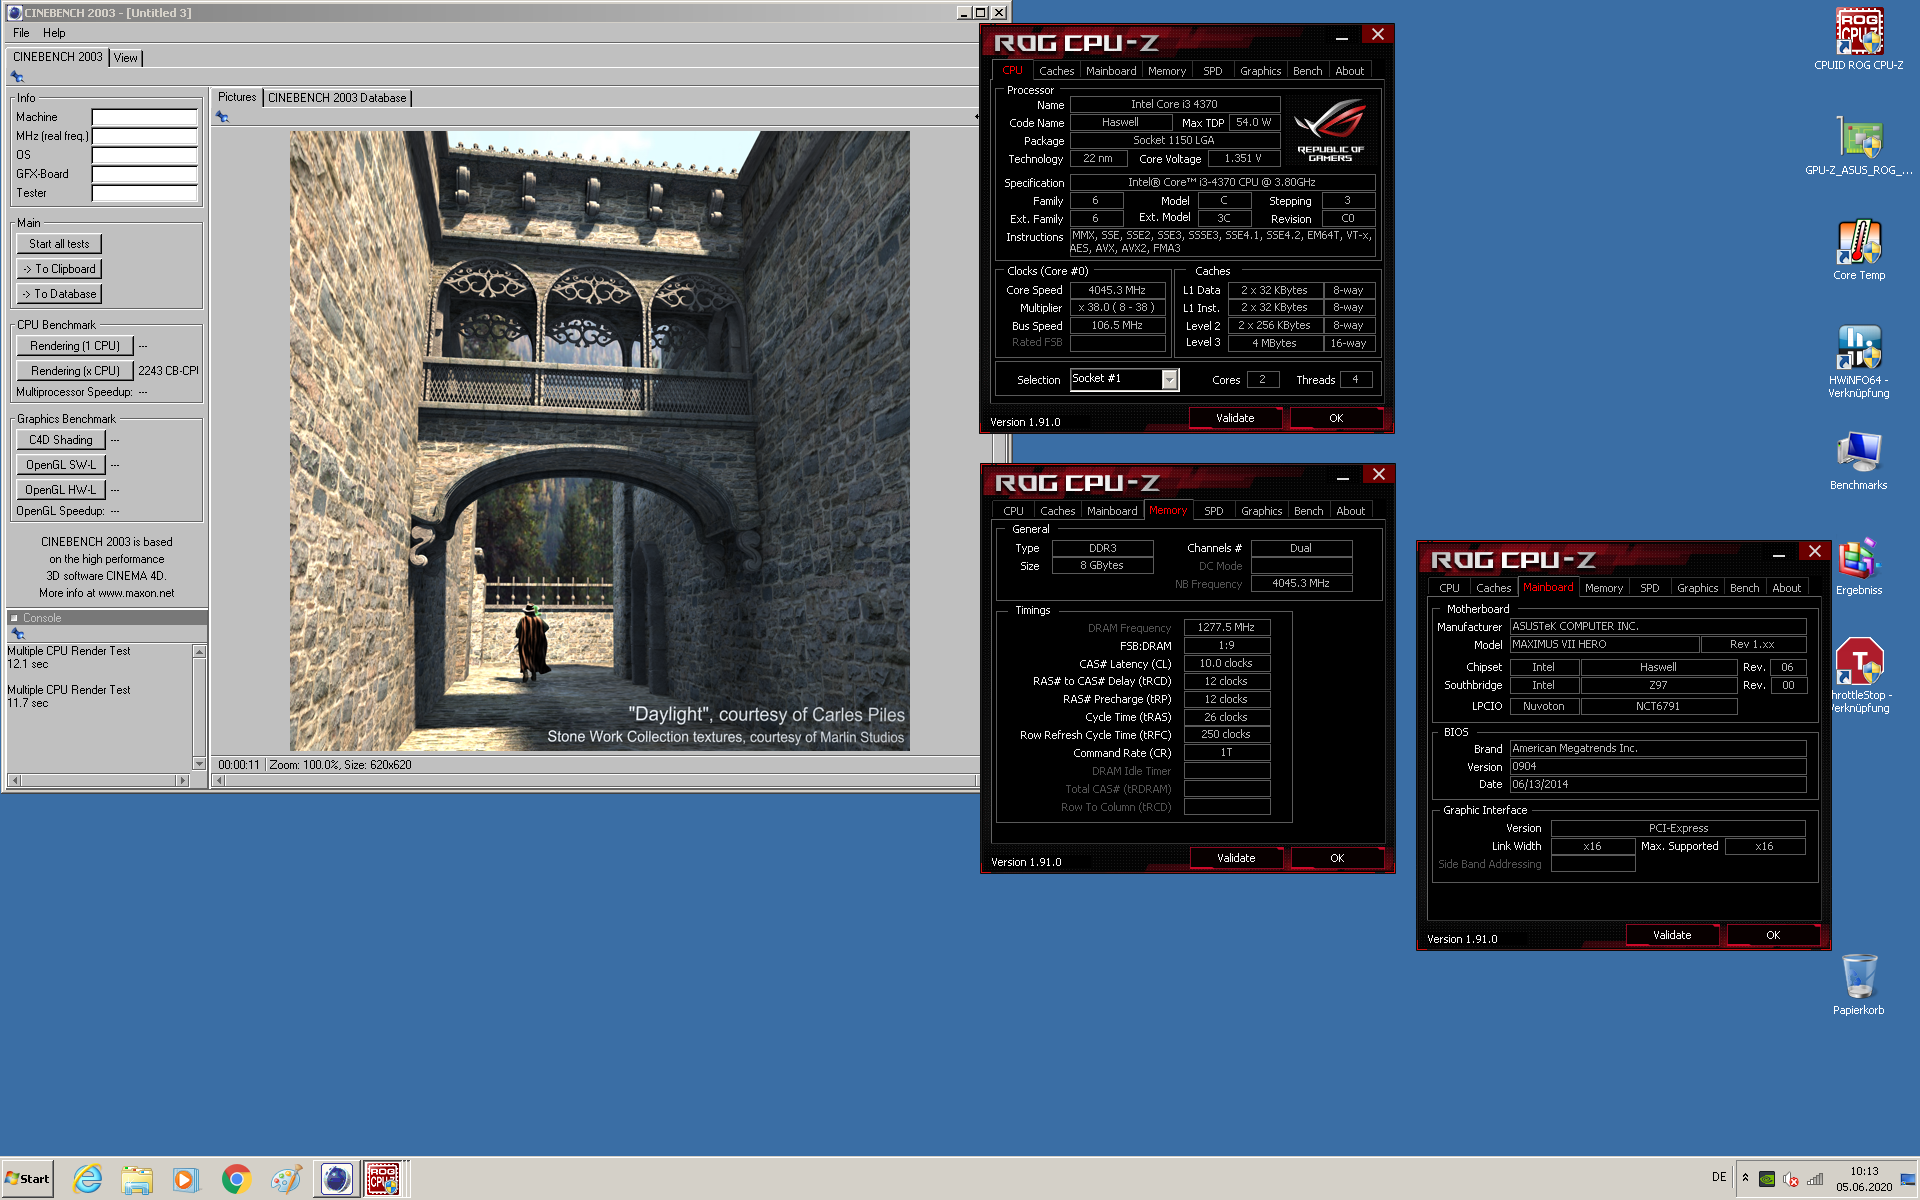Click Validate in Mainboard CPU-Z window
This screenshot has width=1920, height=1200.
tap(1672, 935)
